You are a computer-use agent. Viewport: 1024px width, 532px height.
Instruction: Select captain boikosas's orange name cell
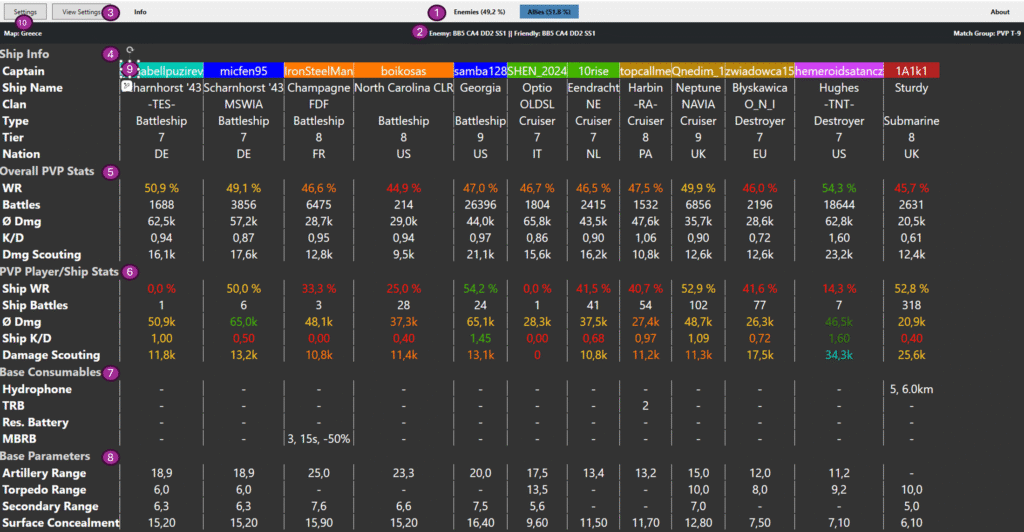[x=403, y=71]
